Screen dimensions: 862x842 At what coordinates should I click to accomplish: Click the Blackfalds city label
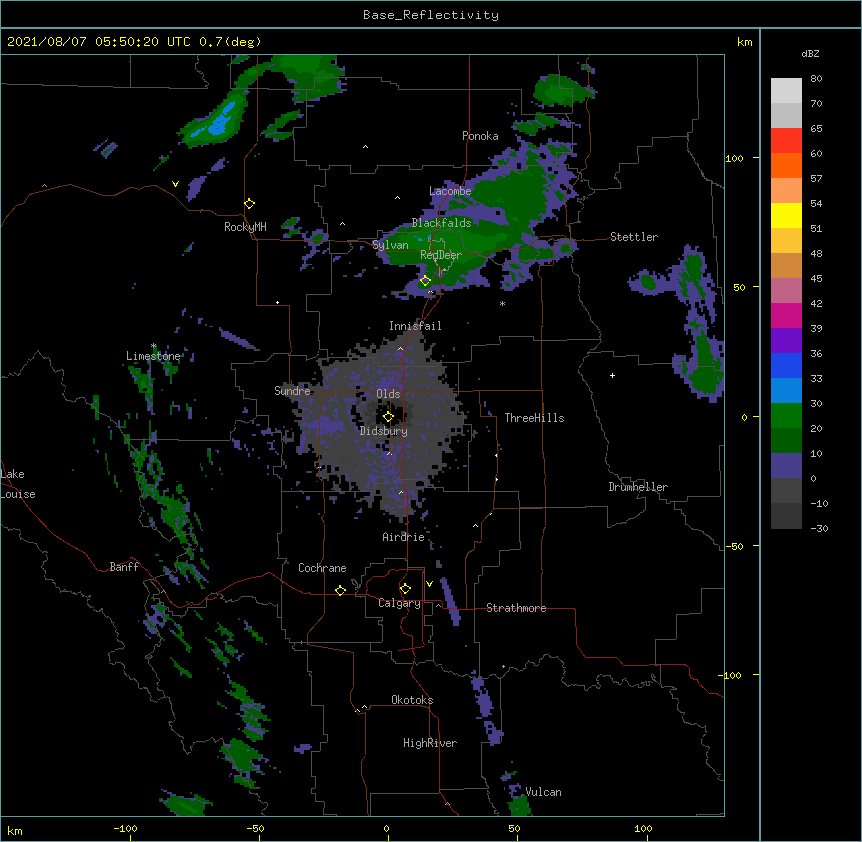pyautogui.click(x=441, y=223)
